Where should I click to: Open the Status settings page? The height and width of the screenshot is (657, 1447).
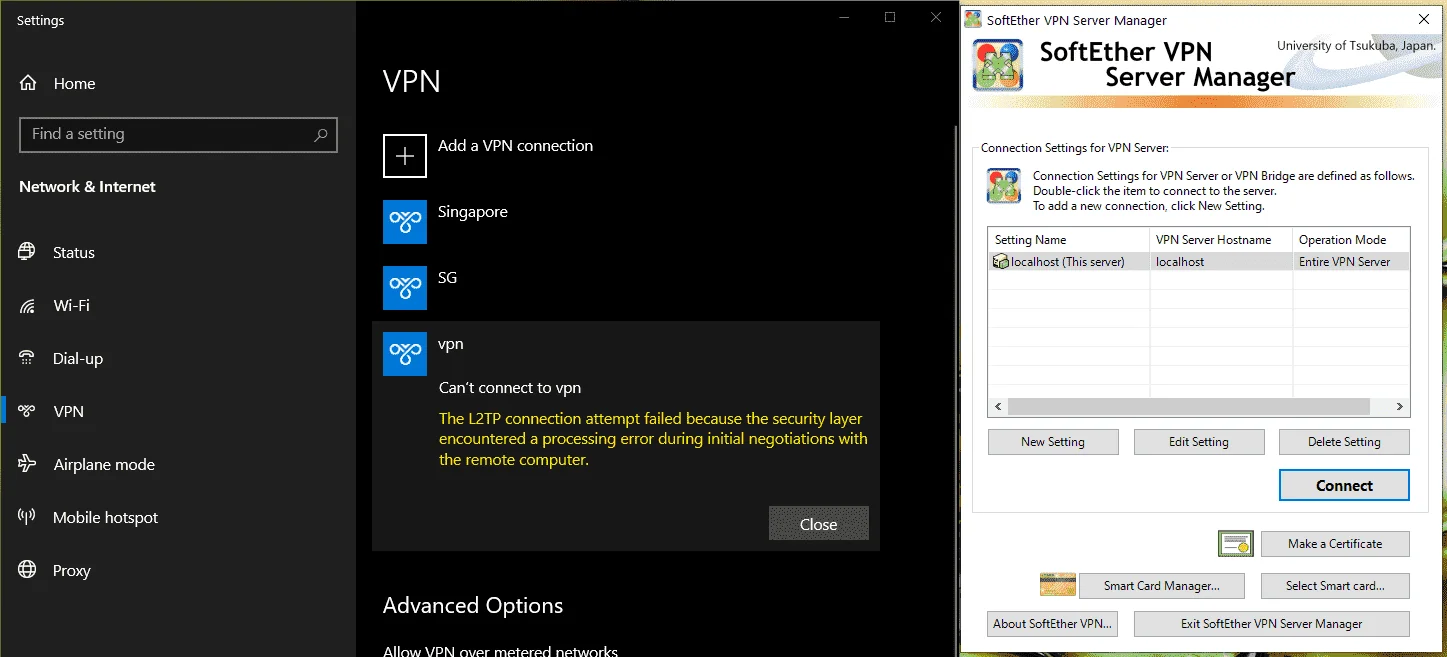click(x=74, y=252)
